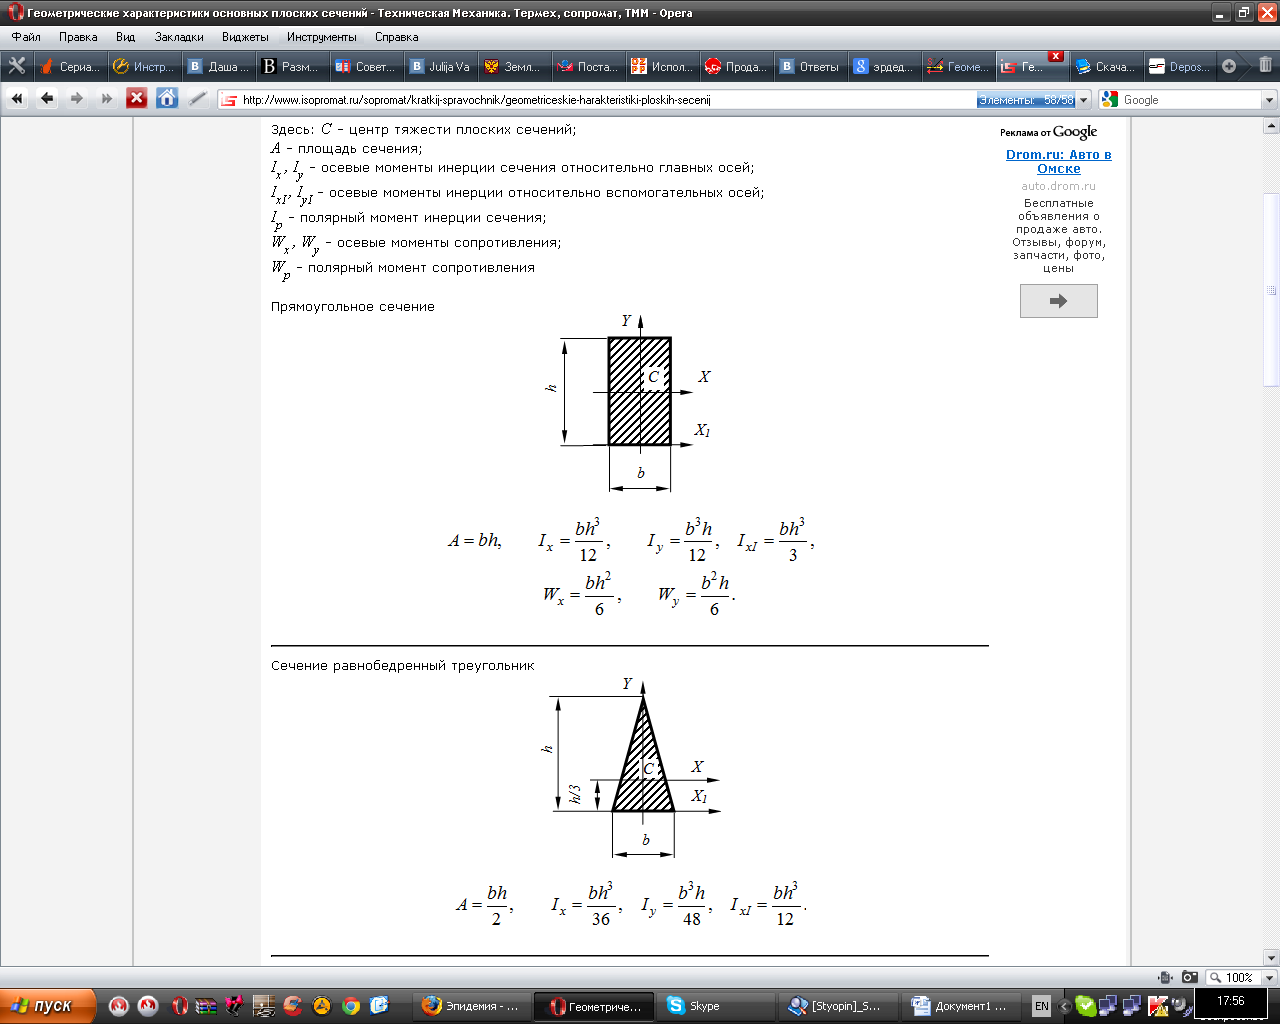Open the Закладки menu
Screen dimensions: 1280x1024
pos(179,37)
